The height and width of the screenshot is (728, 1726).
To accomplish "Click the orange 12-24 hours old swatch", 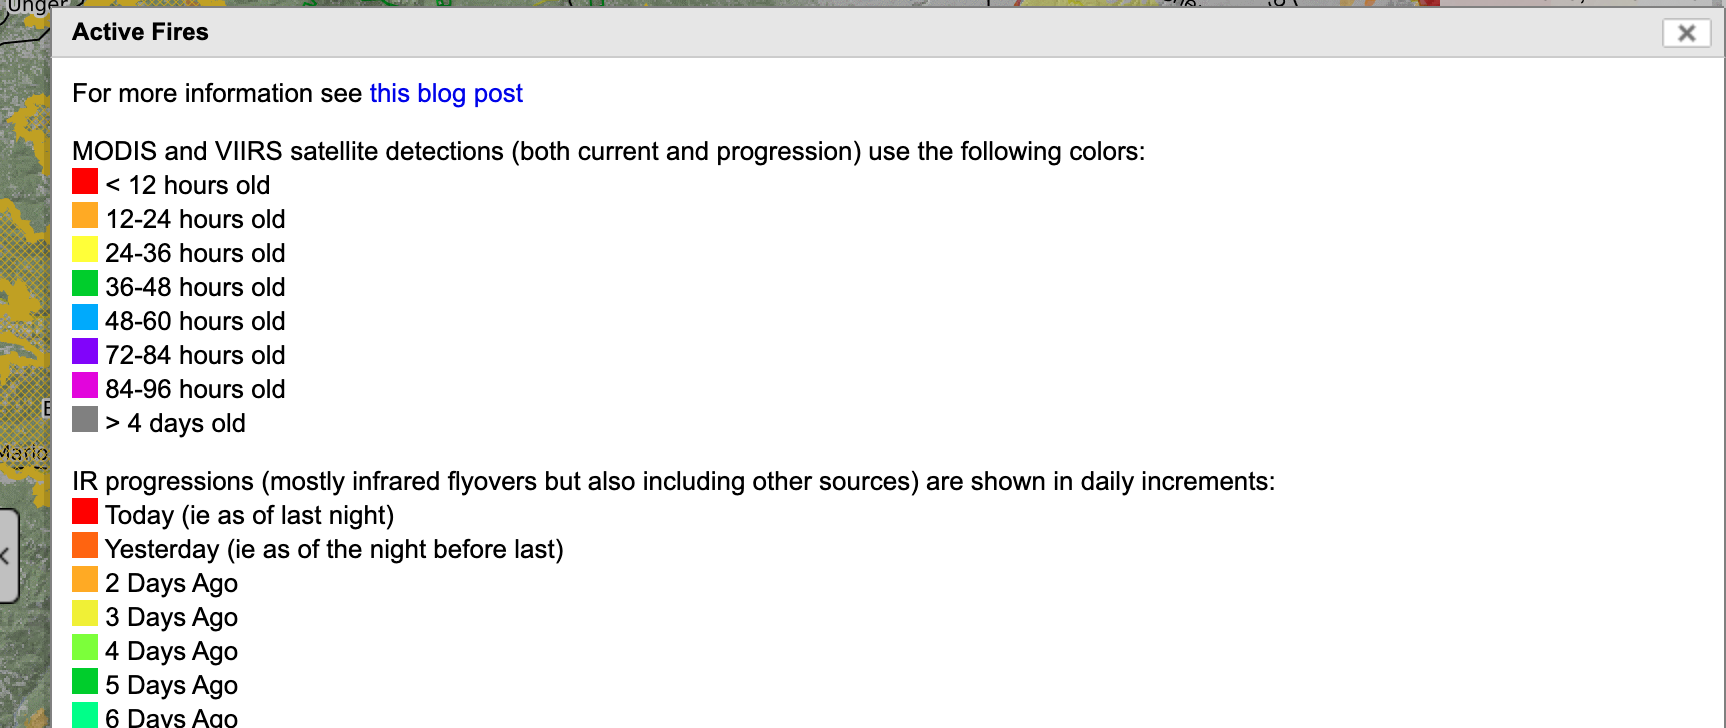I will [85, 215].
